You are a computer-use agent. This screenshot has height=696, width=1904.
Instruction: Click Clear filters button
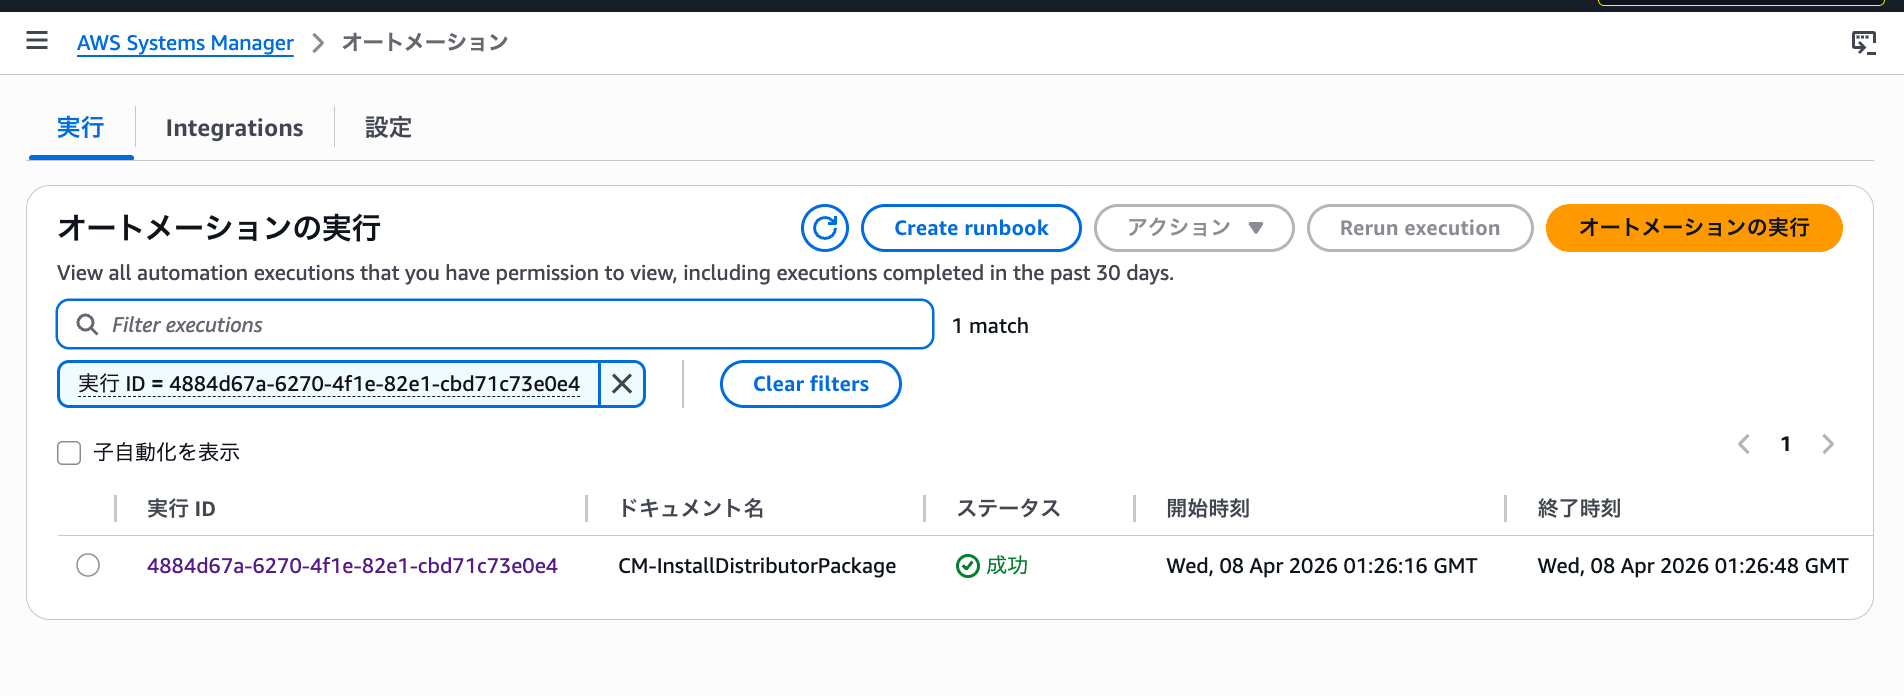tap(811, 384)
